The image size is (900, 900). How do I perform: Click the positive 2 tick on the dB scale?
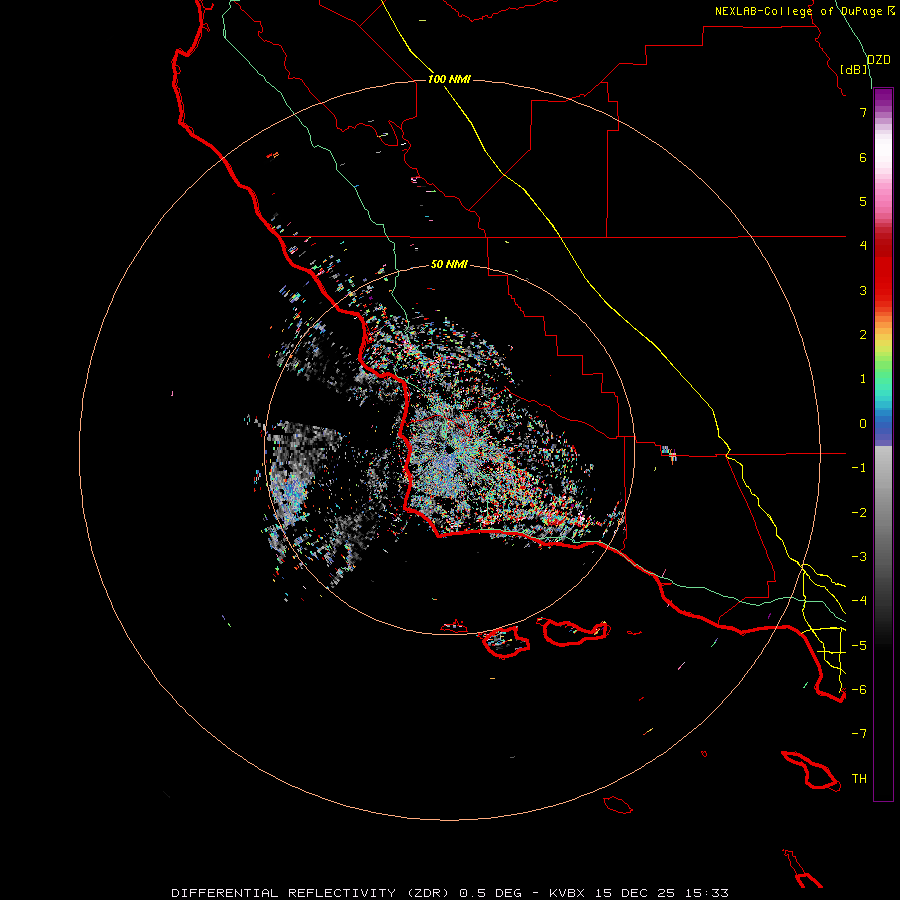tap(863, 335)
